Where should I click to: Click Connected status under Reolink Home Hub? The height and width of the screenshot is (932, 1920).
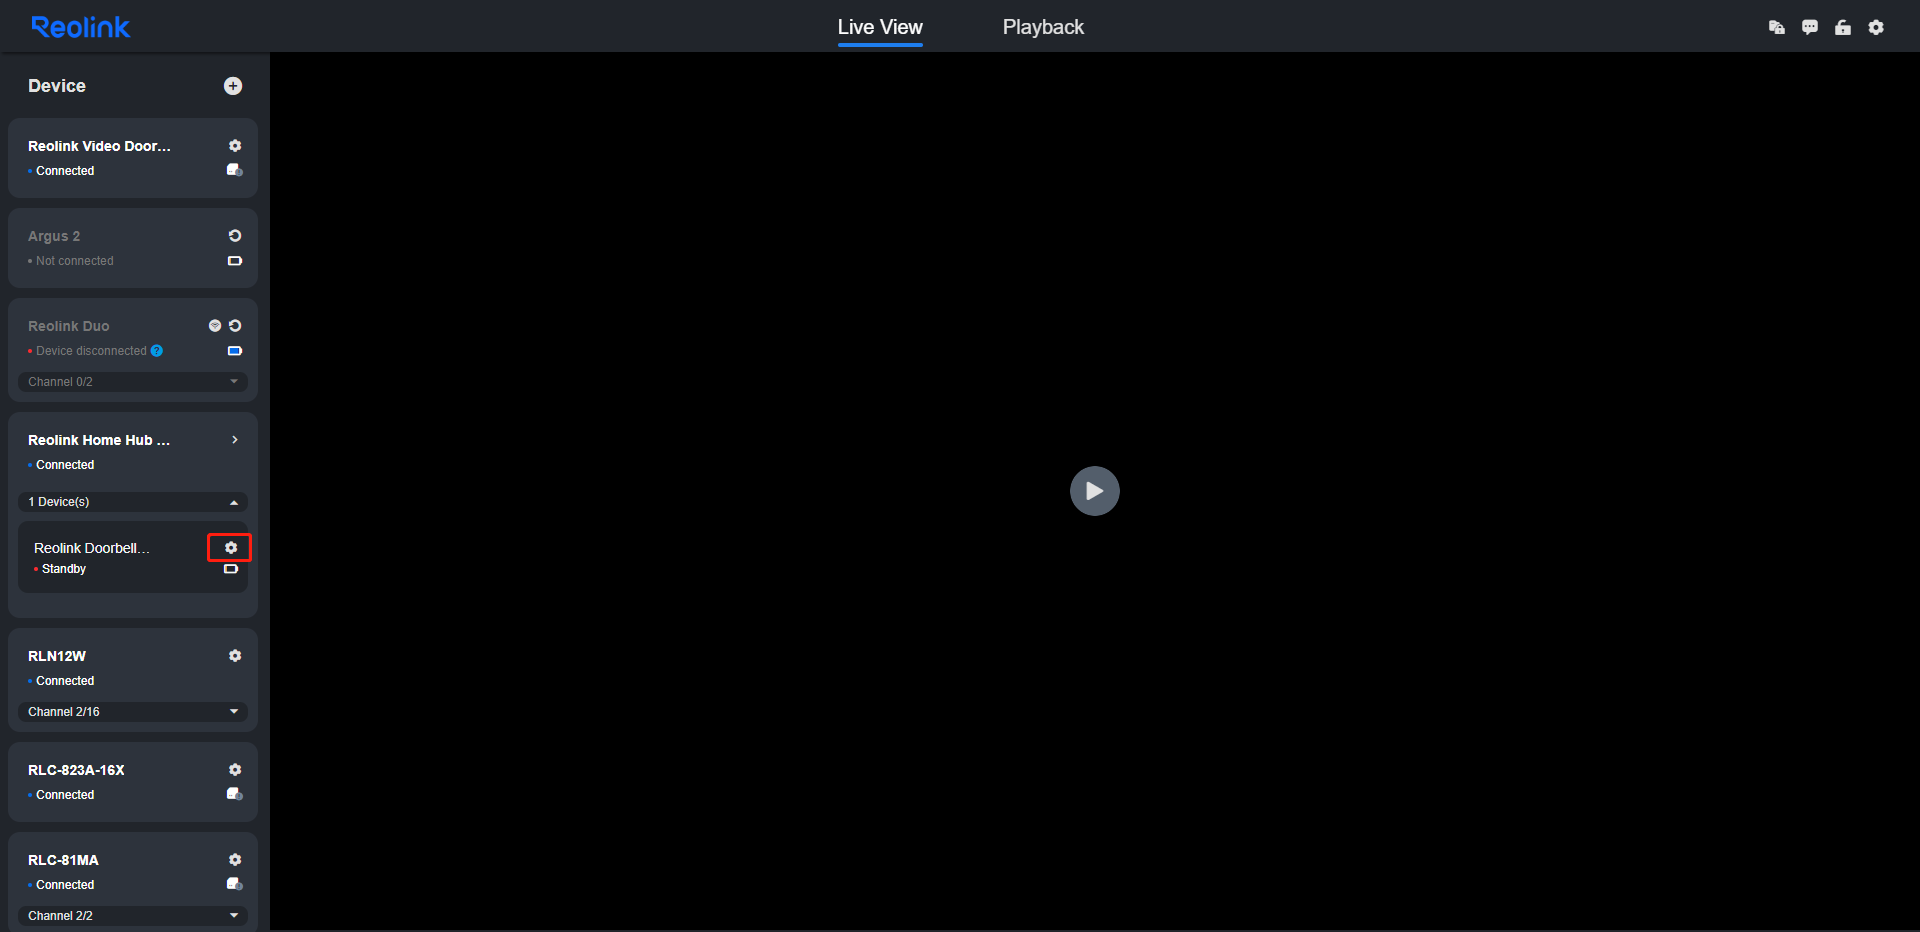[65, 465]
